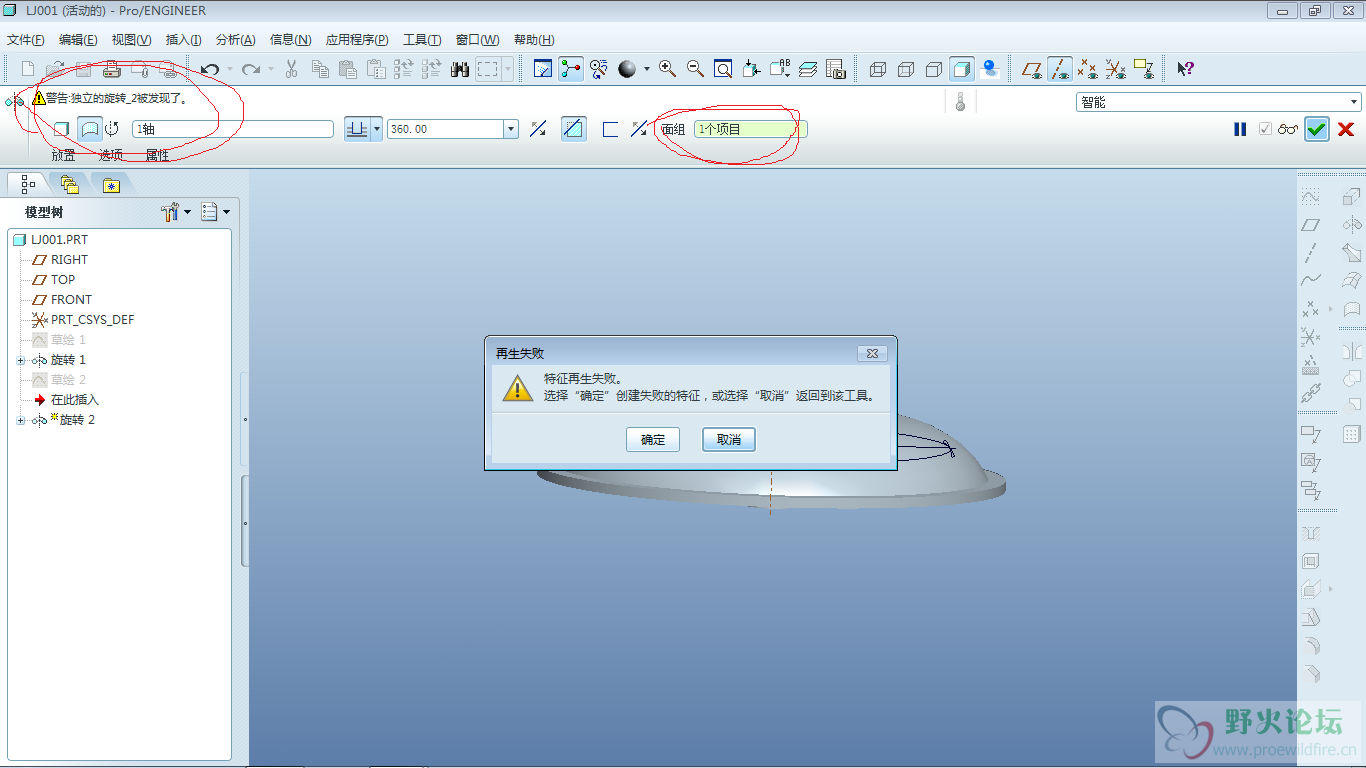The height and width of the screenshot is (768, 1366).
Task: Pause the revolve tool
Action: click(1240, 129)
